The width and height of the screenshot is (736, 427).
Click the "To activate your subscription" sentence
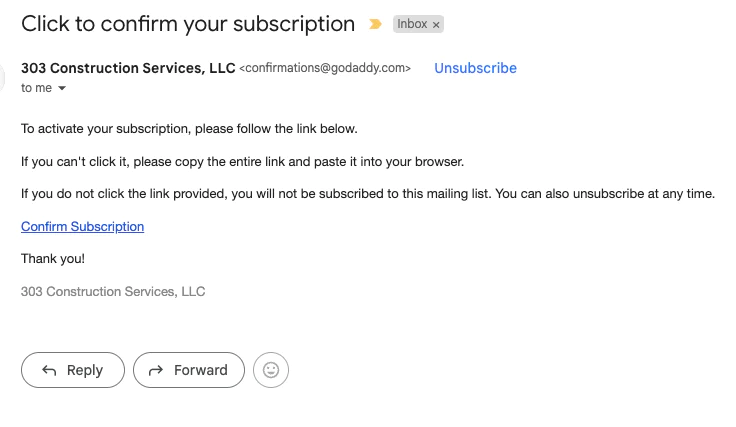tap(189, 129)
